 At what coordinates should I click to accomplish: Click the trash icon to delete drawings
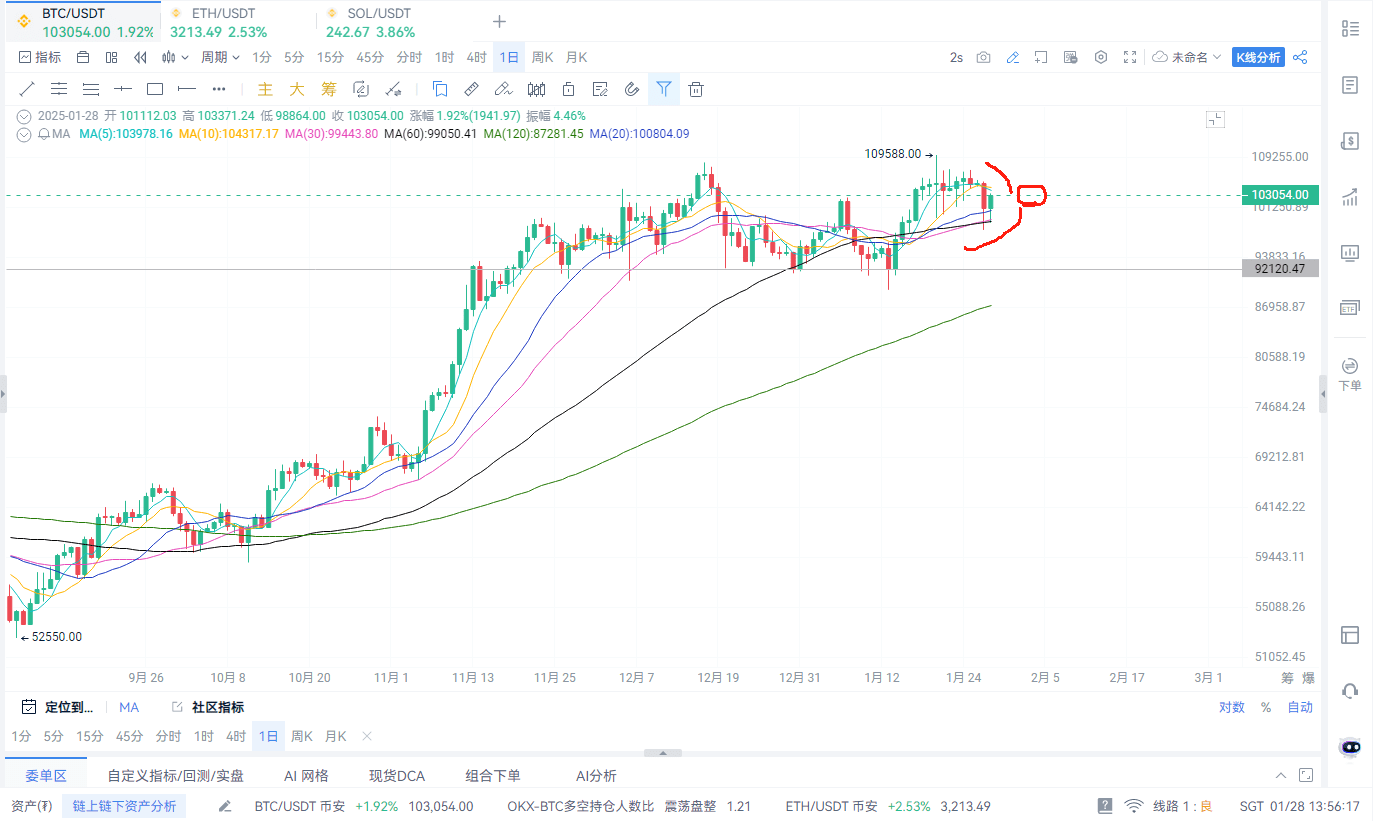coord(696,89)
